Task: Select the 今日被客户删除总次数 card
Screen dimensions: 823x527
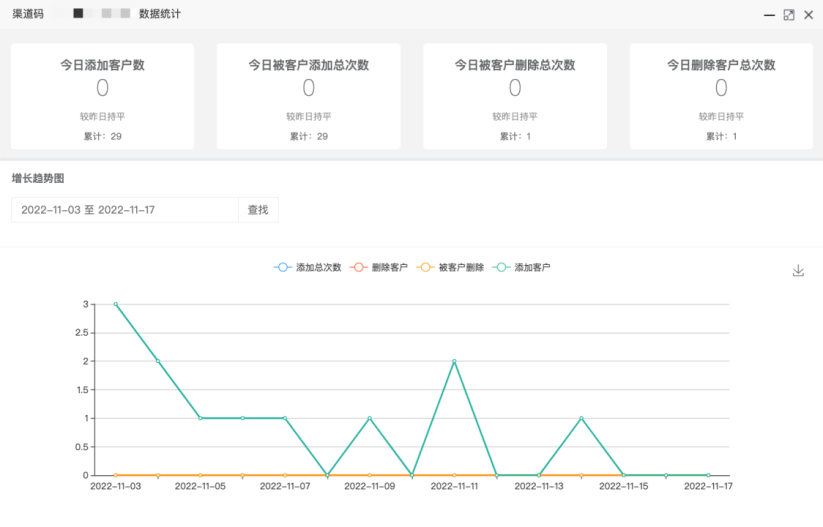Action: coord(514,96)
